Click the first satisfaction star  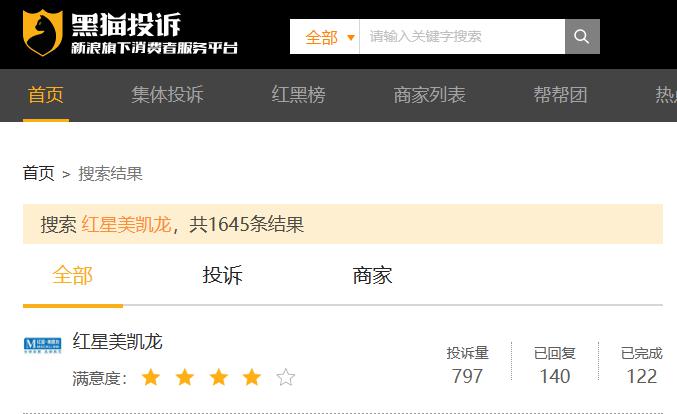[x=151, y=377]
